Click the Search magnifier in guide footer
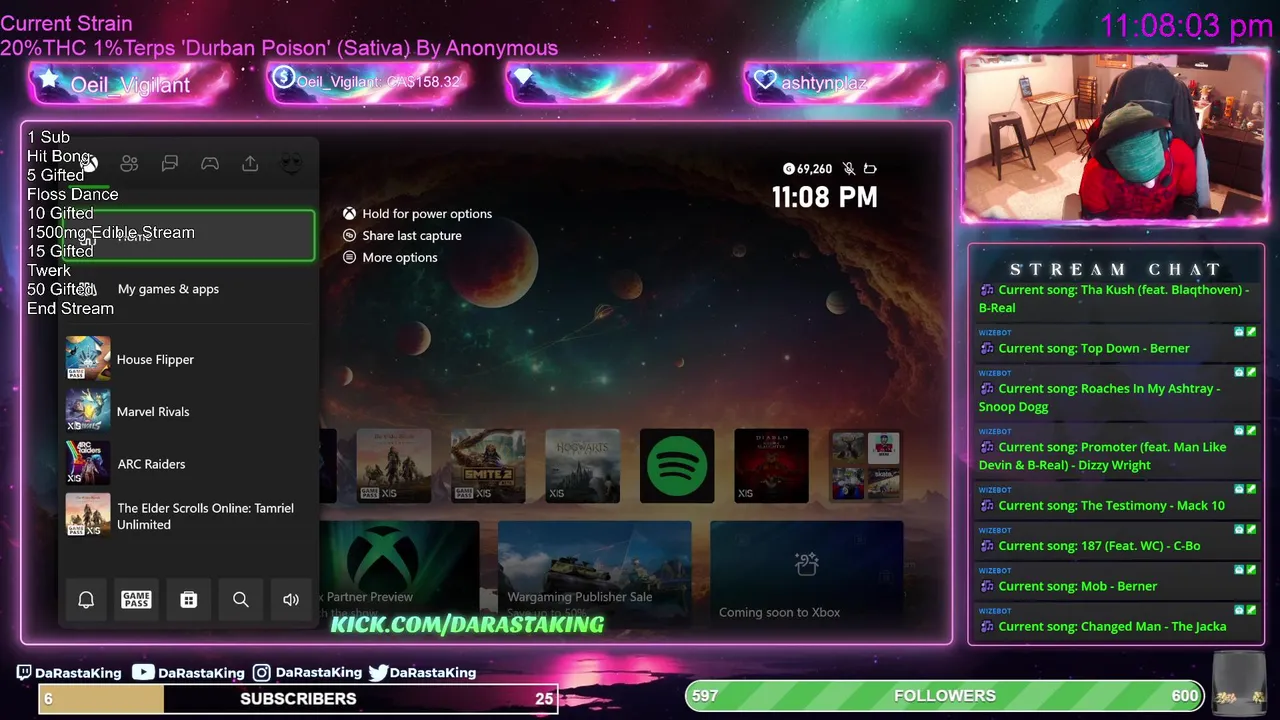 [240, 599]
